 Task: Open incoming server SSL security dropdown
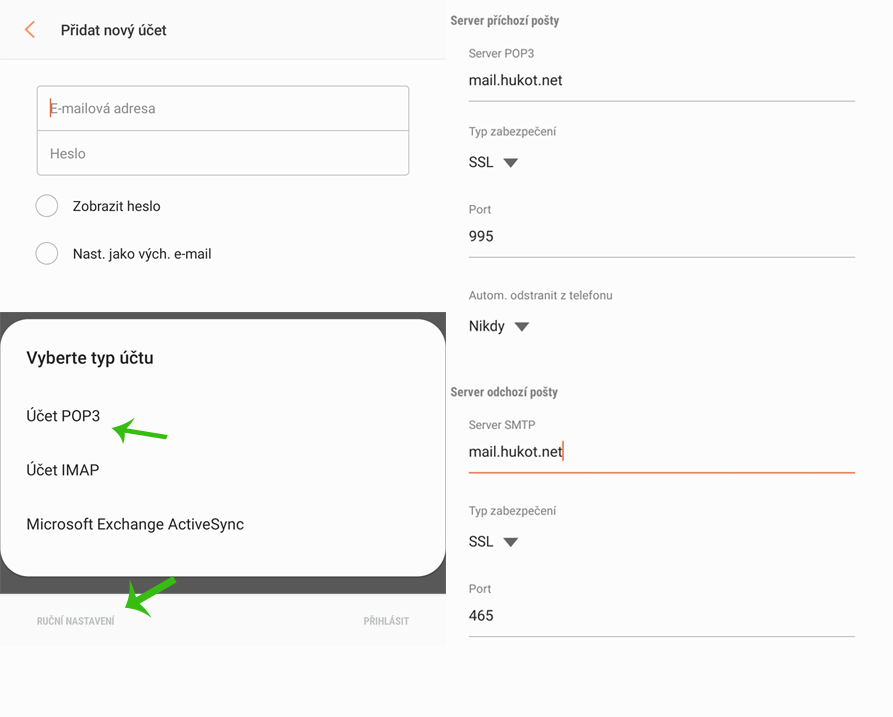[x=494, y=162]
